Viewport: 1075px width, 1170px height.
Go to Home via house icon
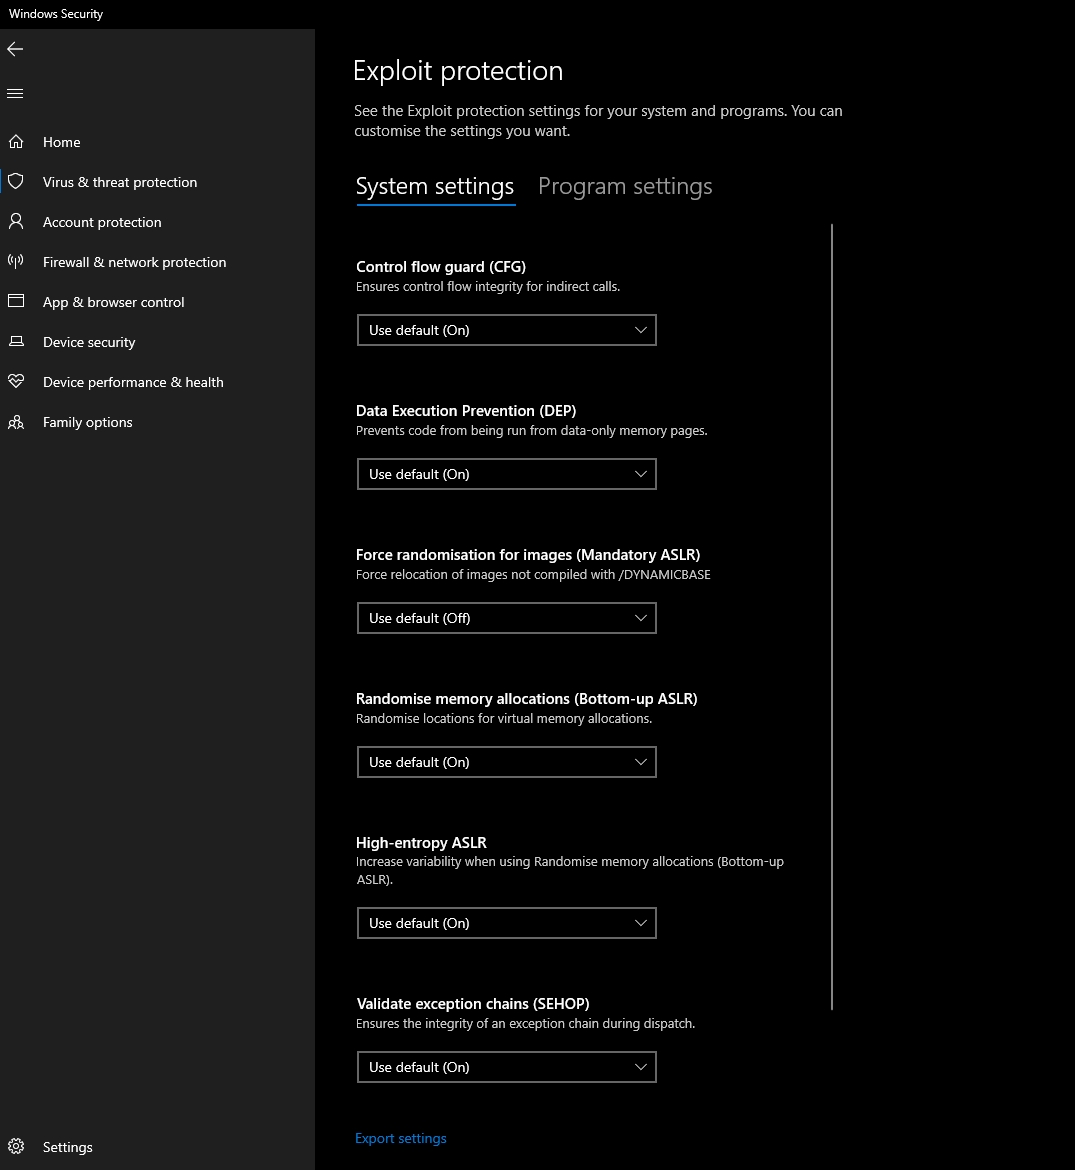point(16,142)
